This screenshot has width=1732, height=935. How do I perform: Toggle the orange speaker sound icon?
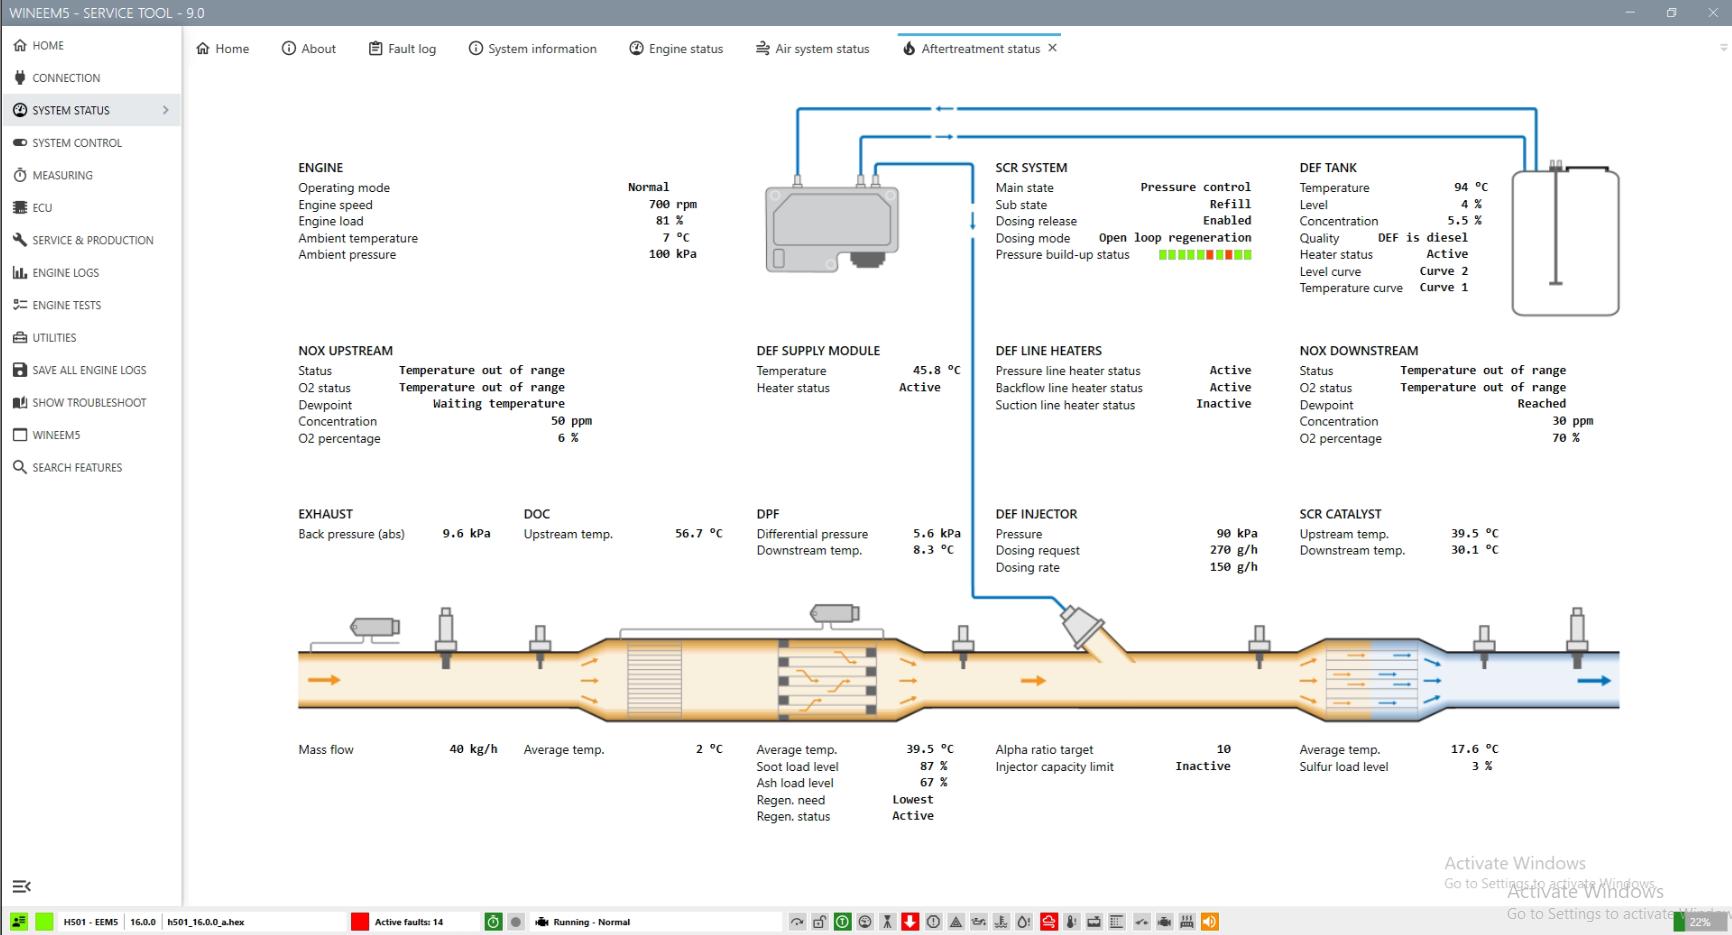(x=1210, y=922)
